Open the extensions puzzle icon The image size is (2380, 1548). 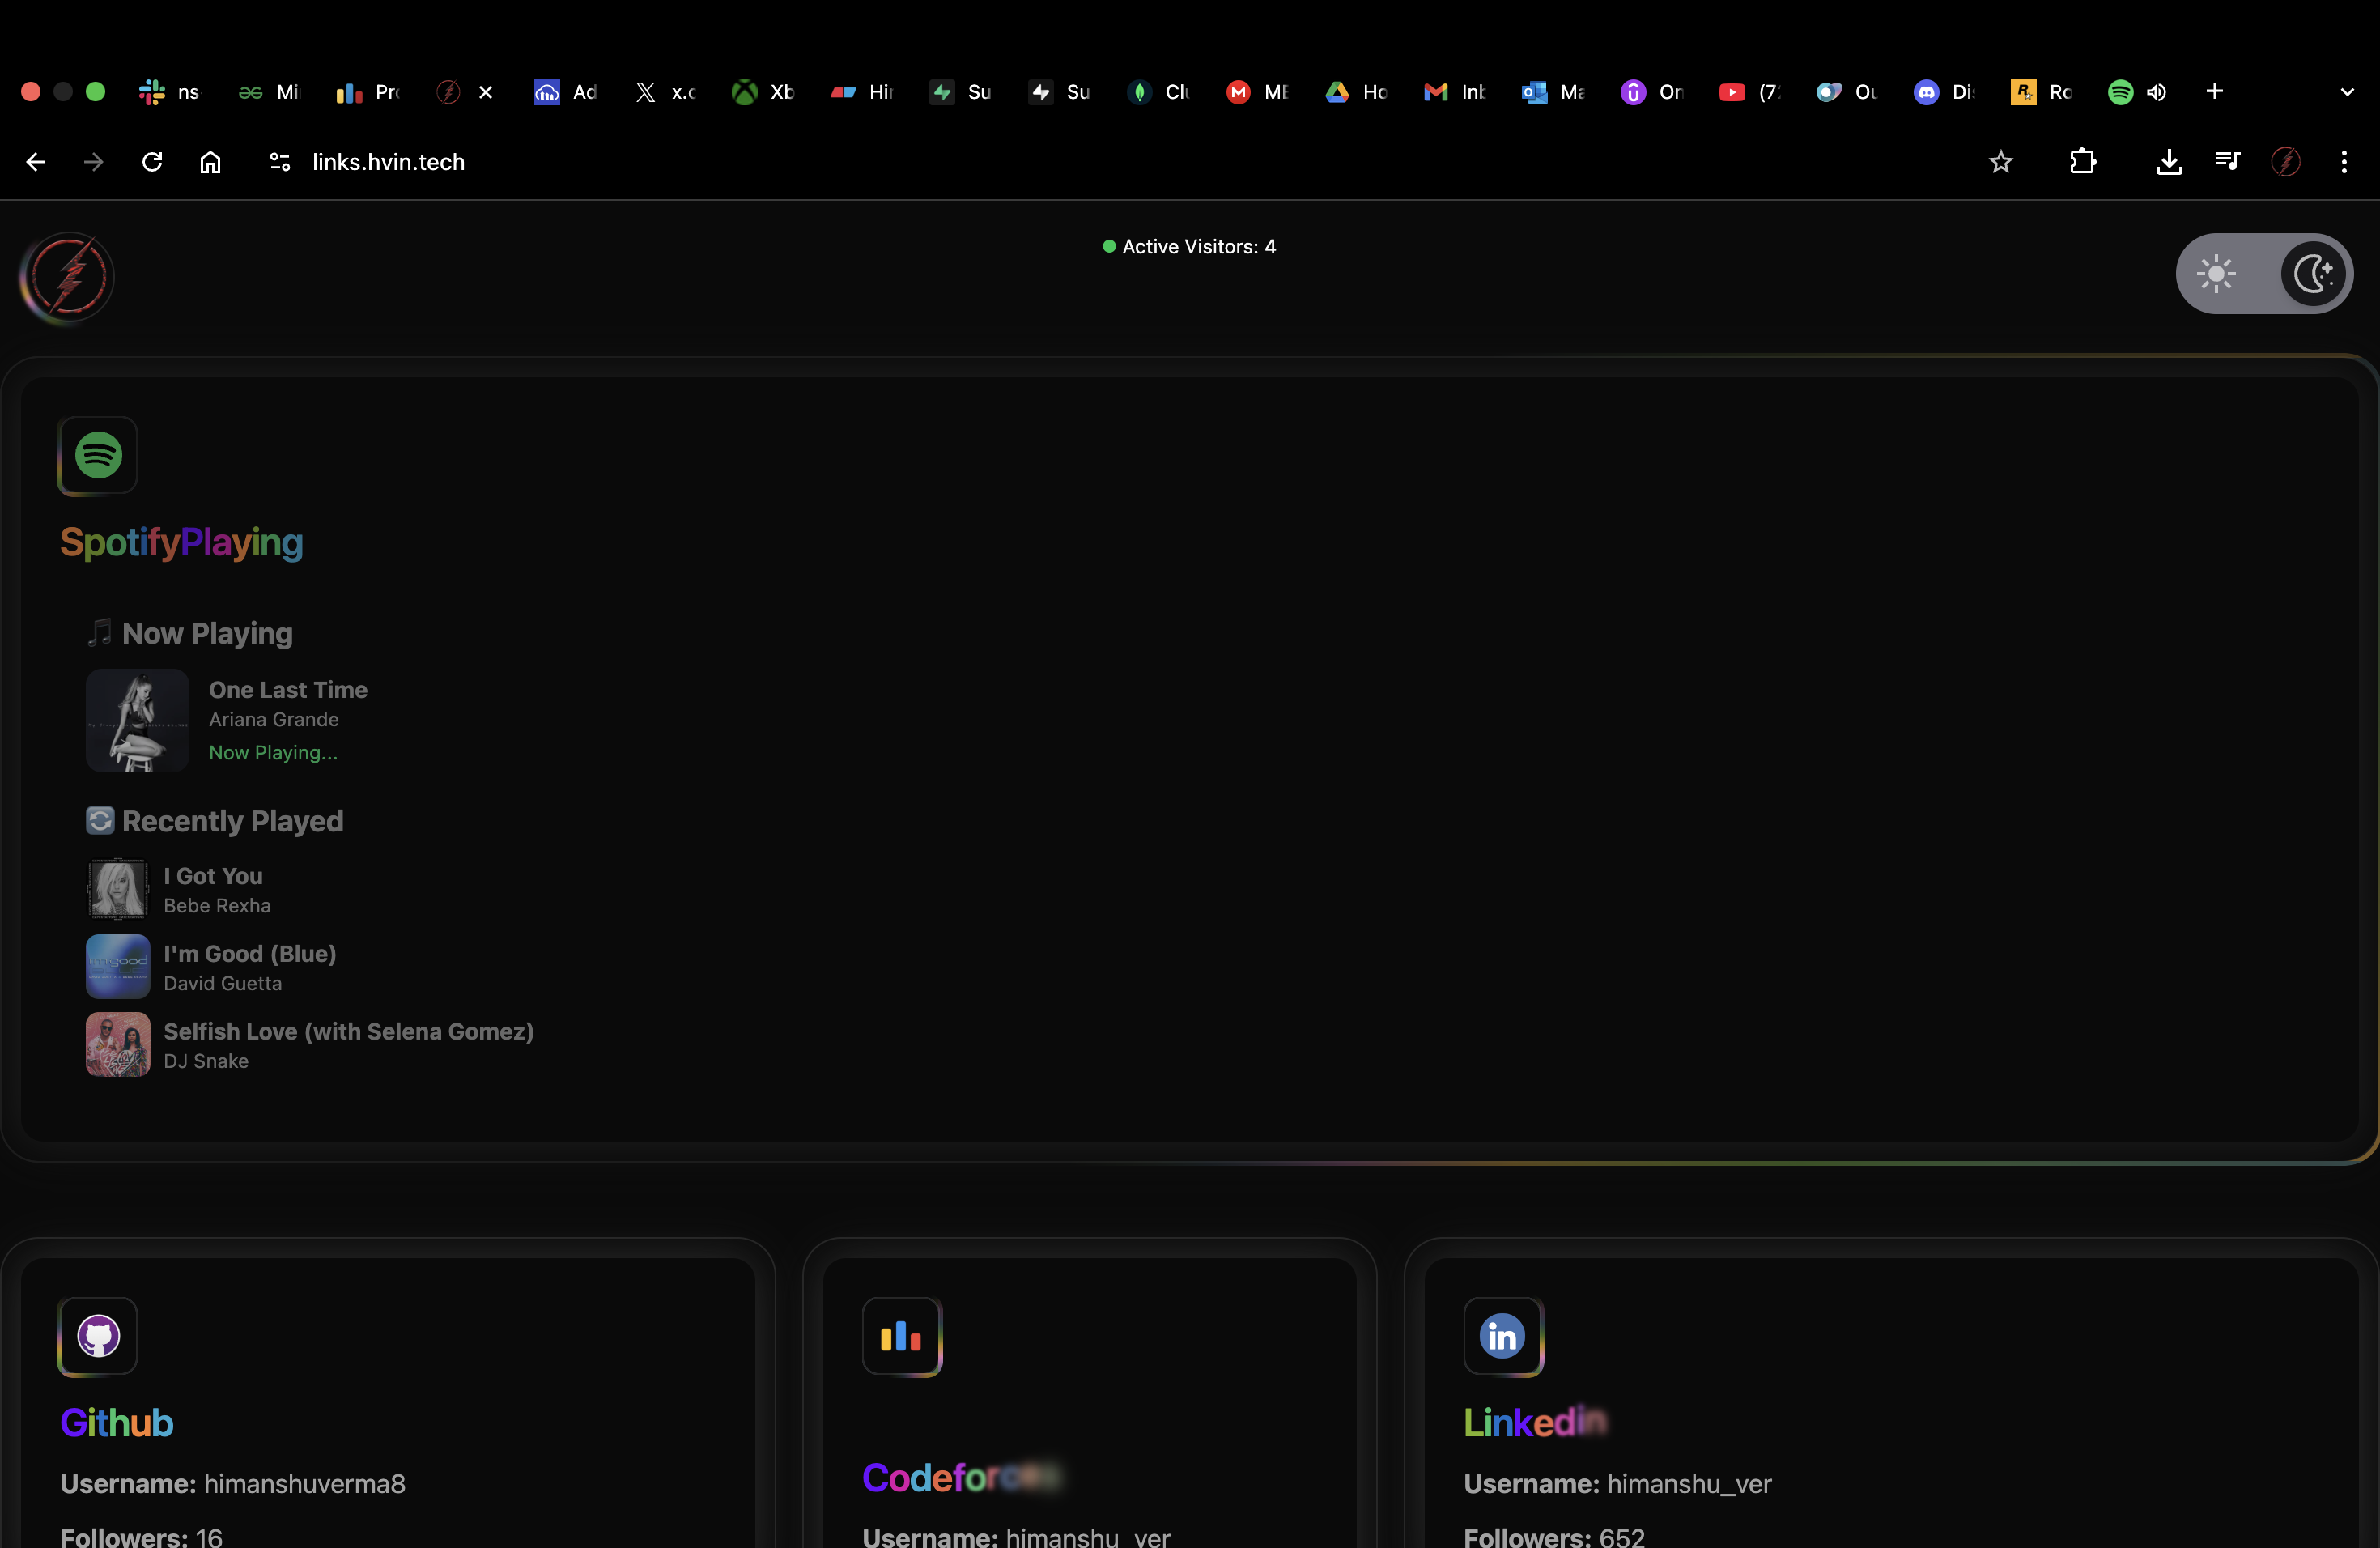click(x=2083, y=162)
